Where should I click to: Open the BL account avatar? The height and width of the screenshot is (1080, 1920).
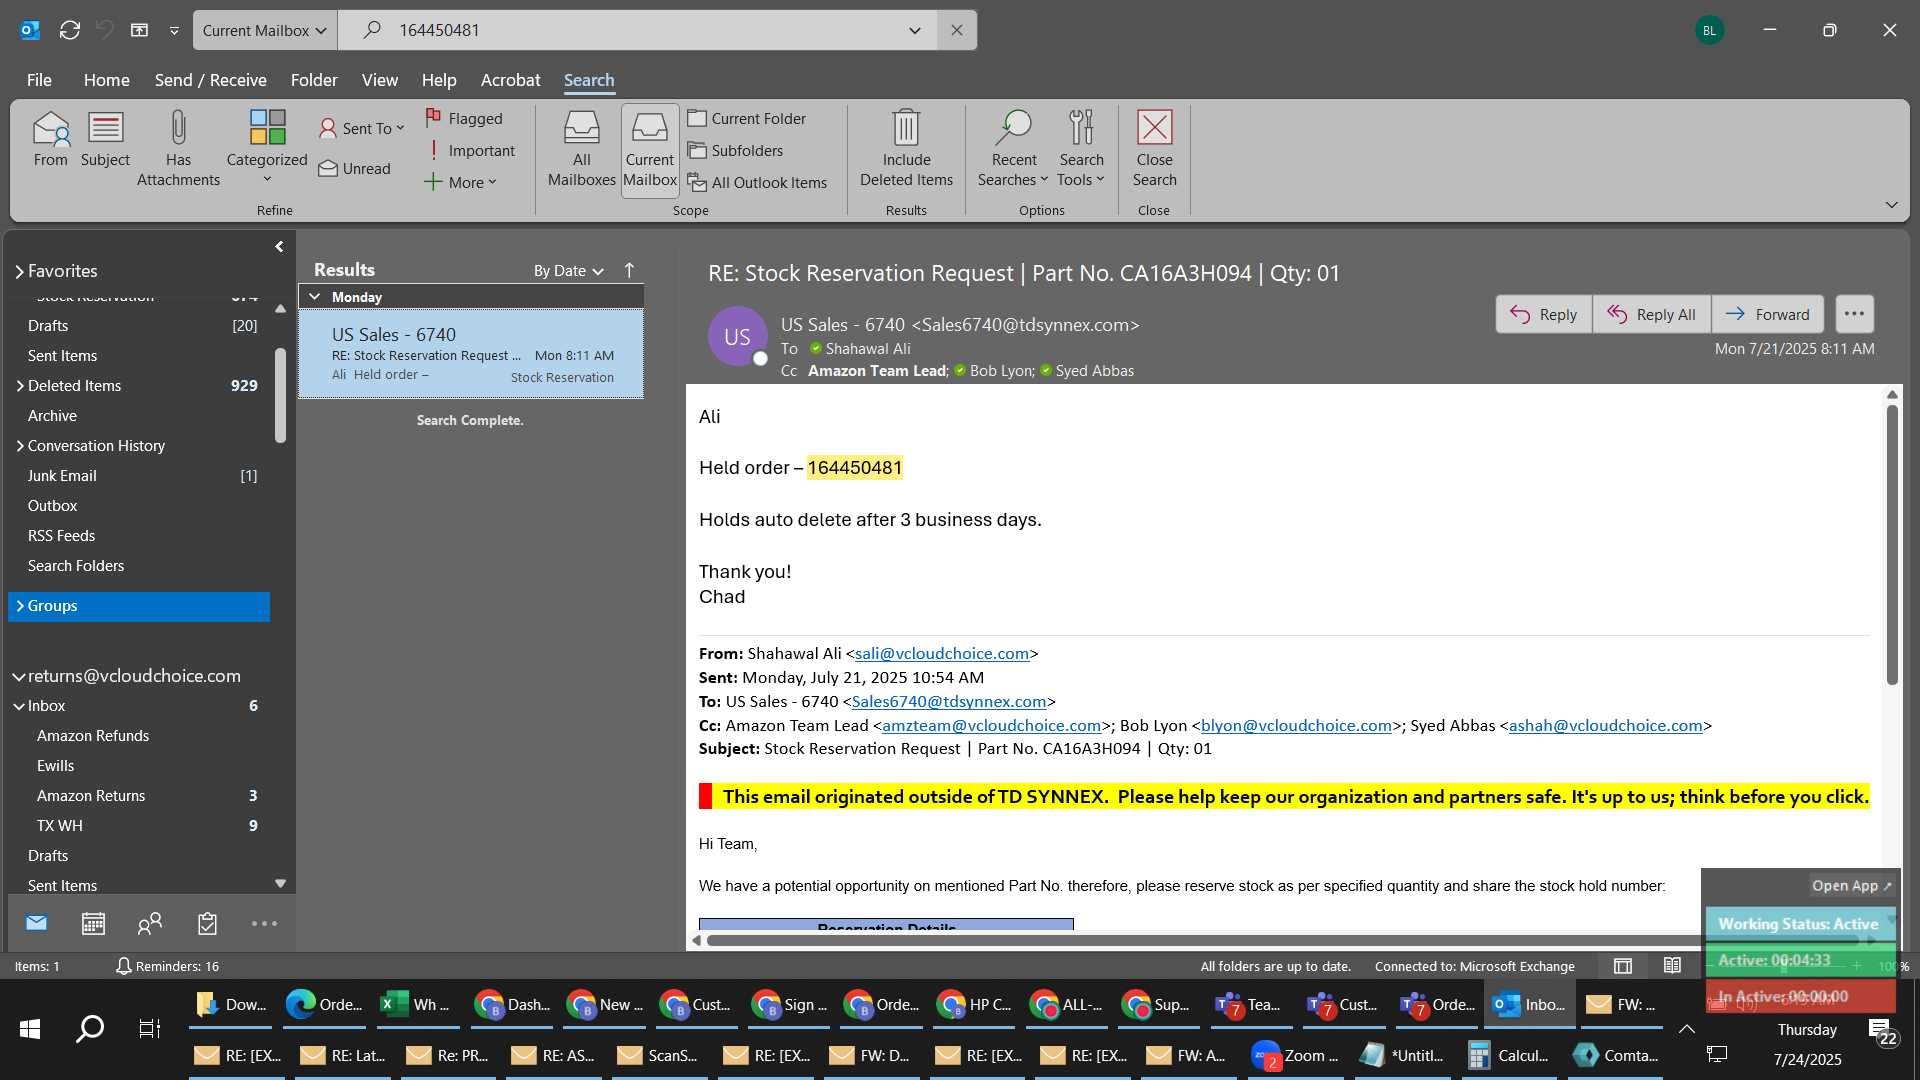click(1709, 30)
